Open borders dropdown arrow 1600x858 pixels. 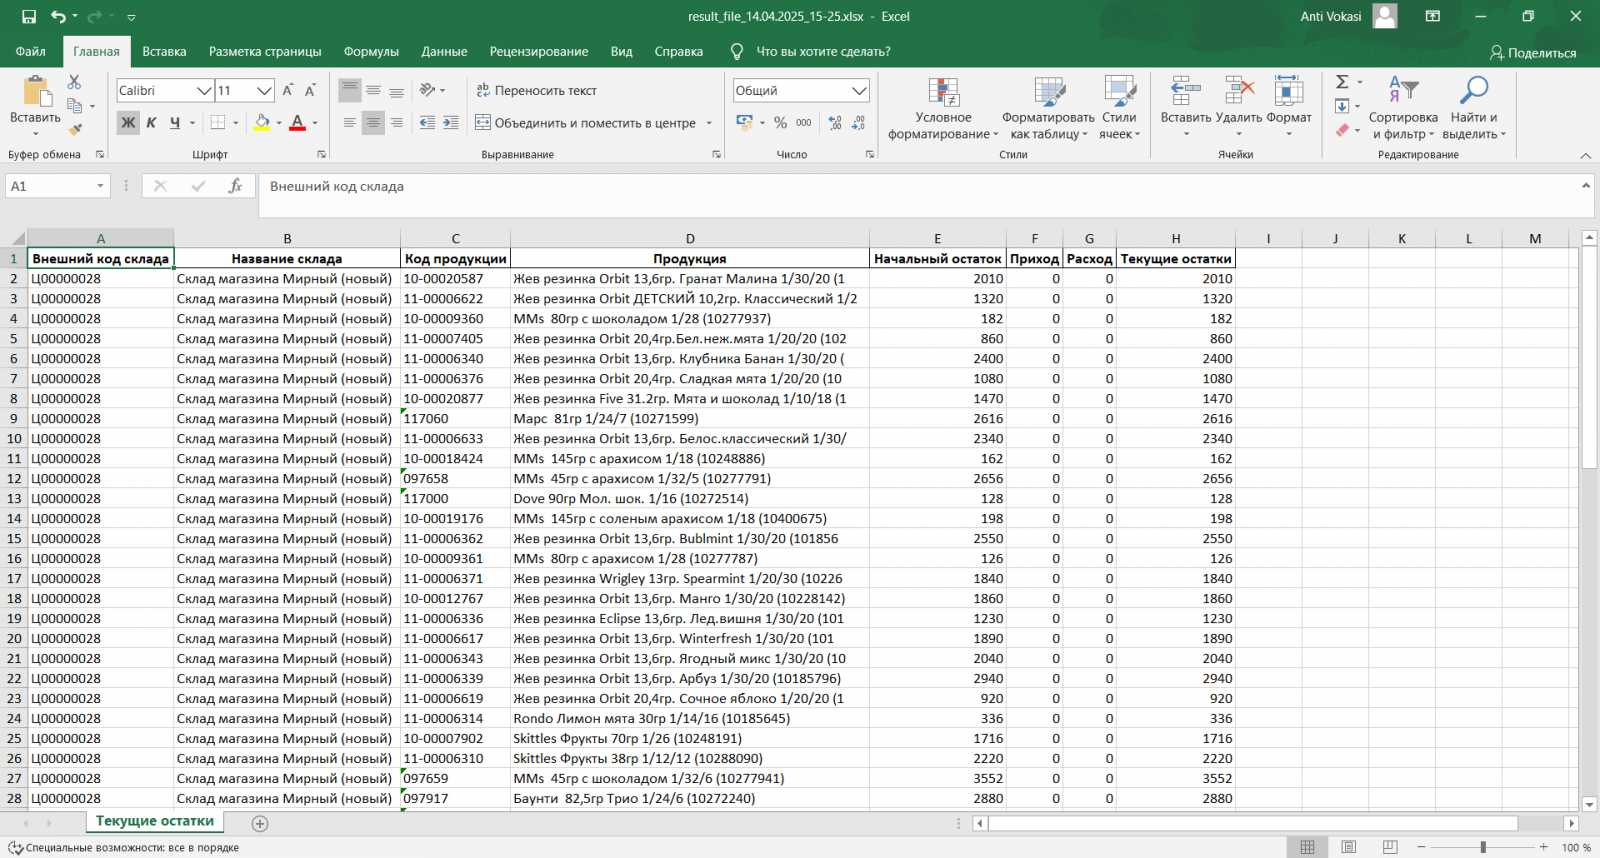(x=236, y=123)
